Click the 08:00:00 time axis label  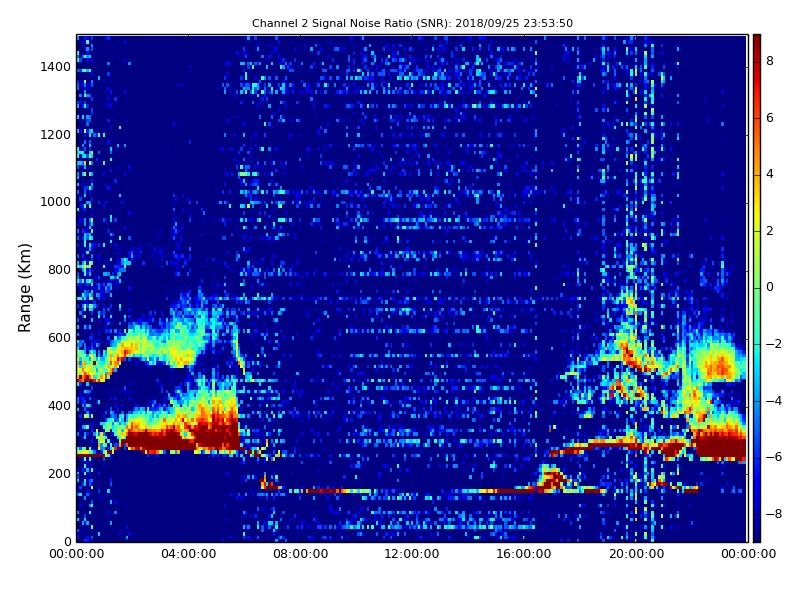tap(301, 554)
